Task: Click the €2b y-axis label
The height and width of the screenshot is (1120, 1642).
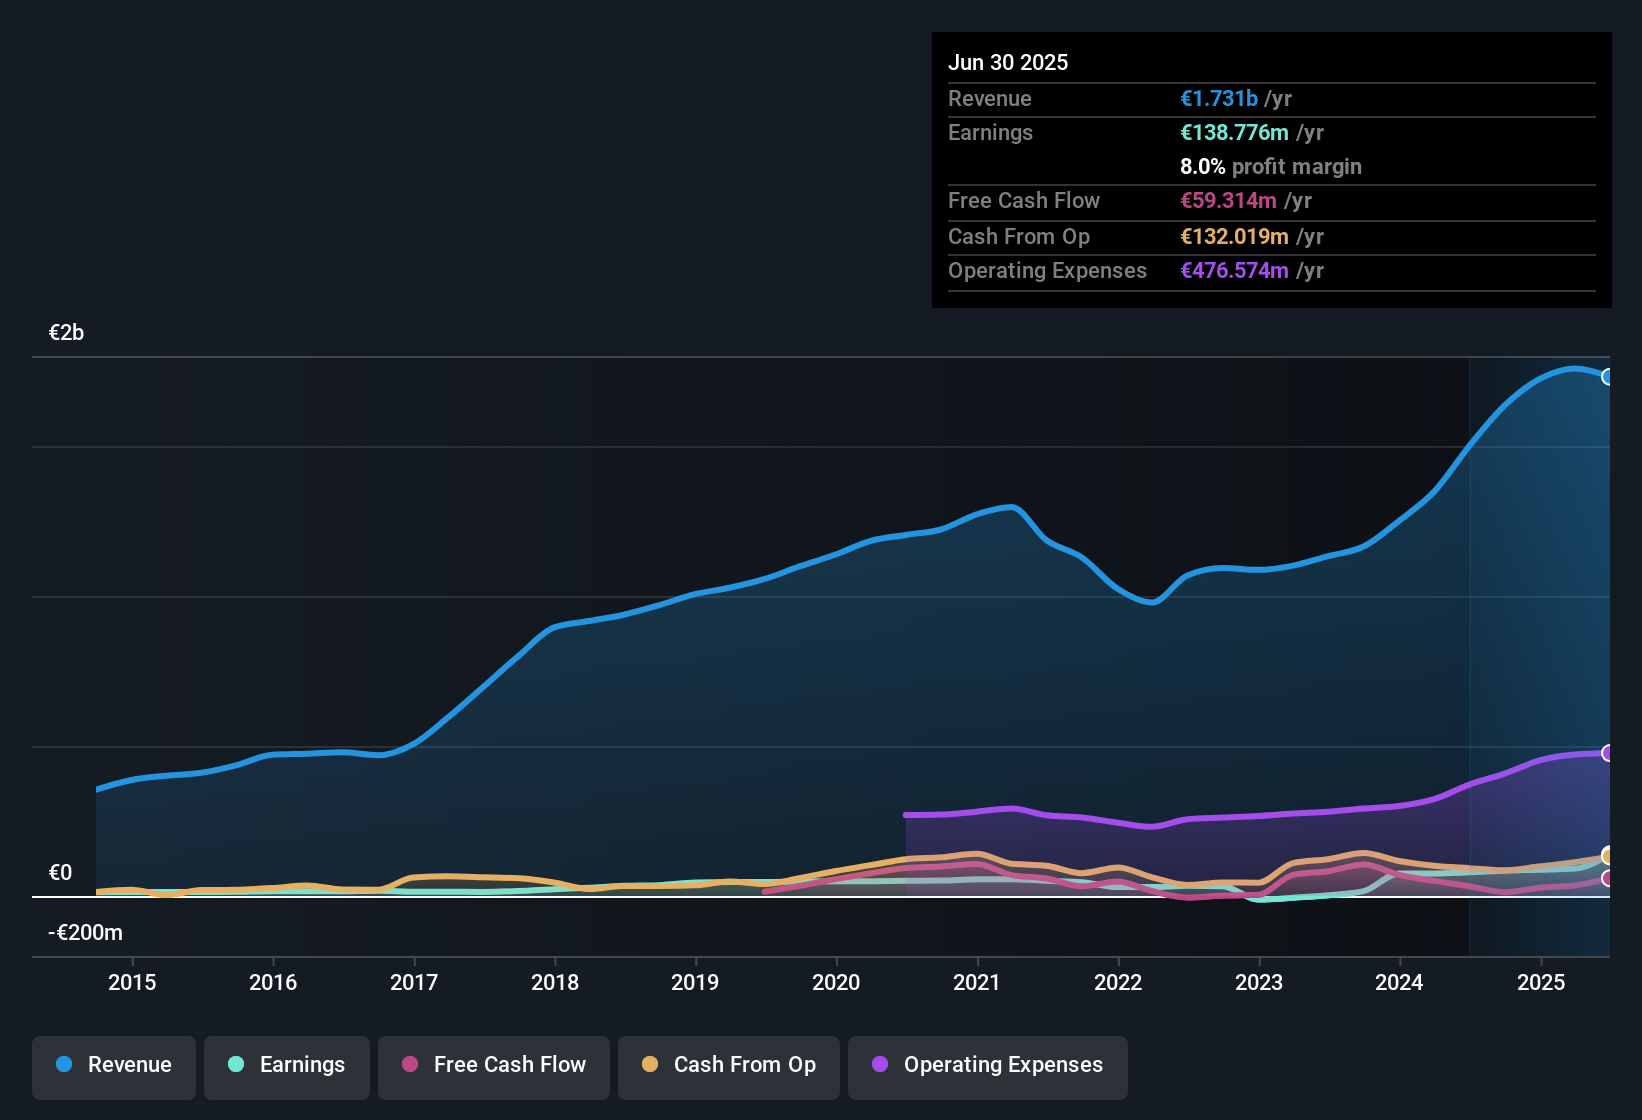Action: point(67,333)
